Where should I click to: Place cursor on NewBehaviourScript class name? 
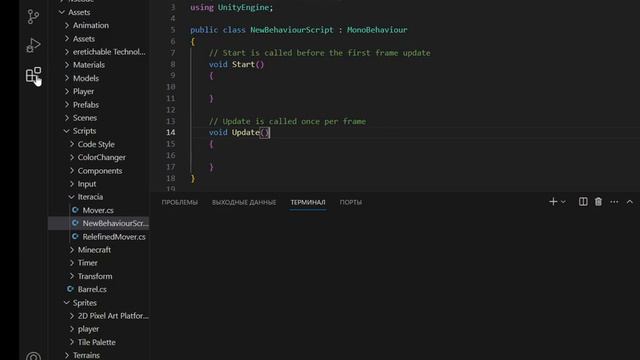292,30
